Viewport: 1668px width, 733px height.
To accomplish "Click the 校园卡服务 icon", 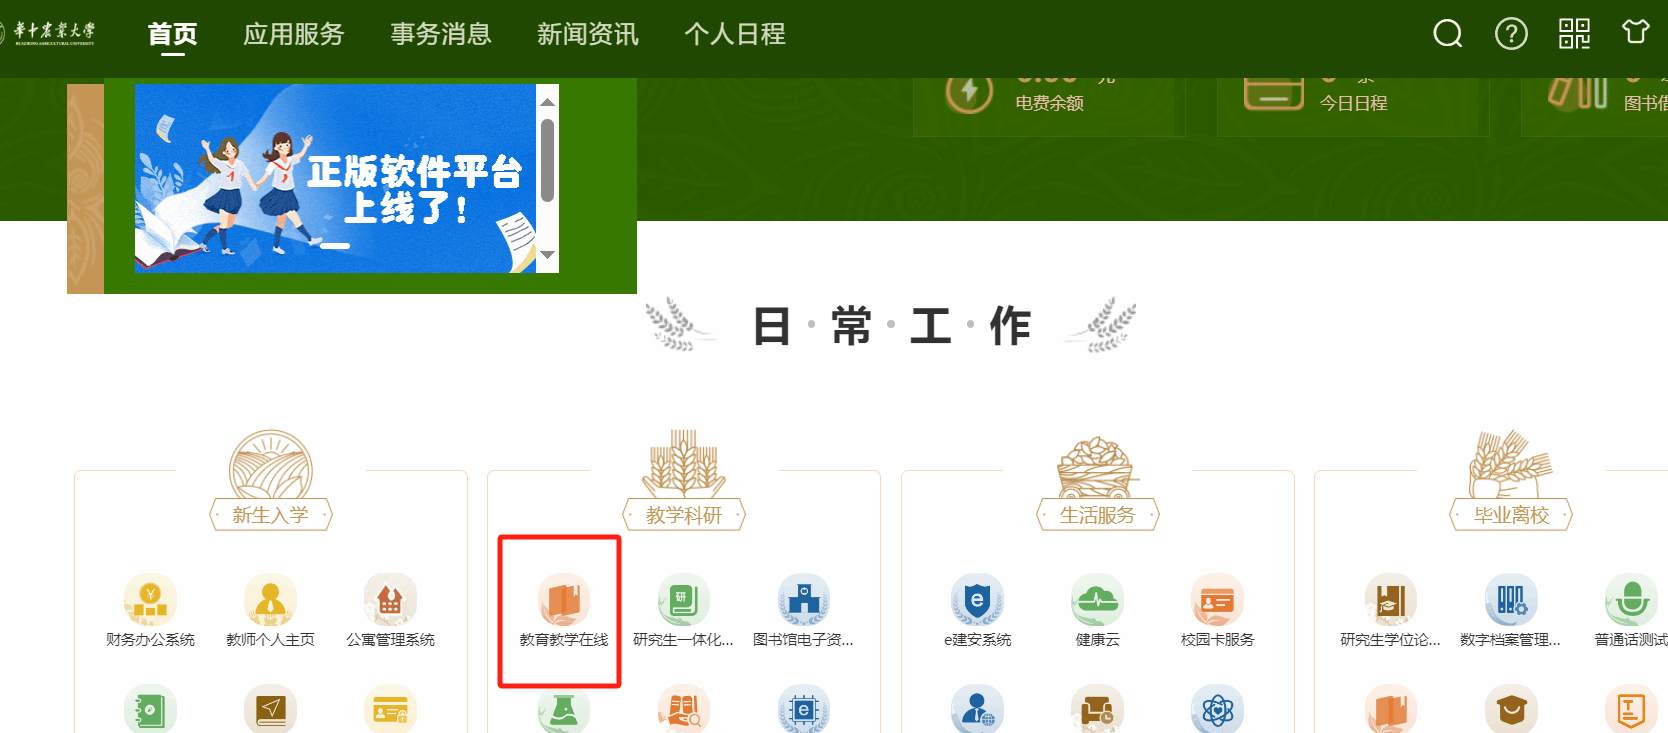I will [x=1217, y=599].
